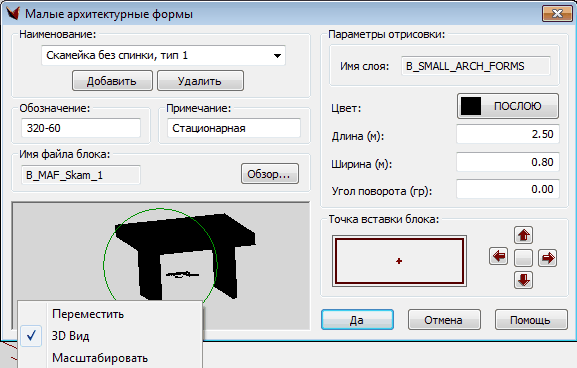This screenshot has width=577, height=368.
Task: Click the Длина (м) field 2.50
Action: click(508, 134)
